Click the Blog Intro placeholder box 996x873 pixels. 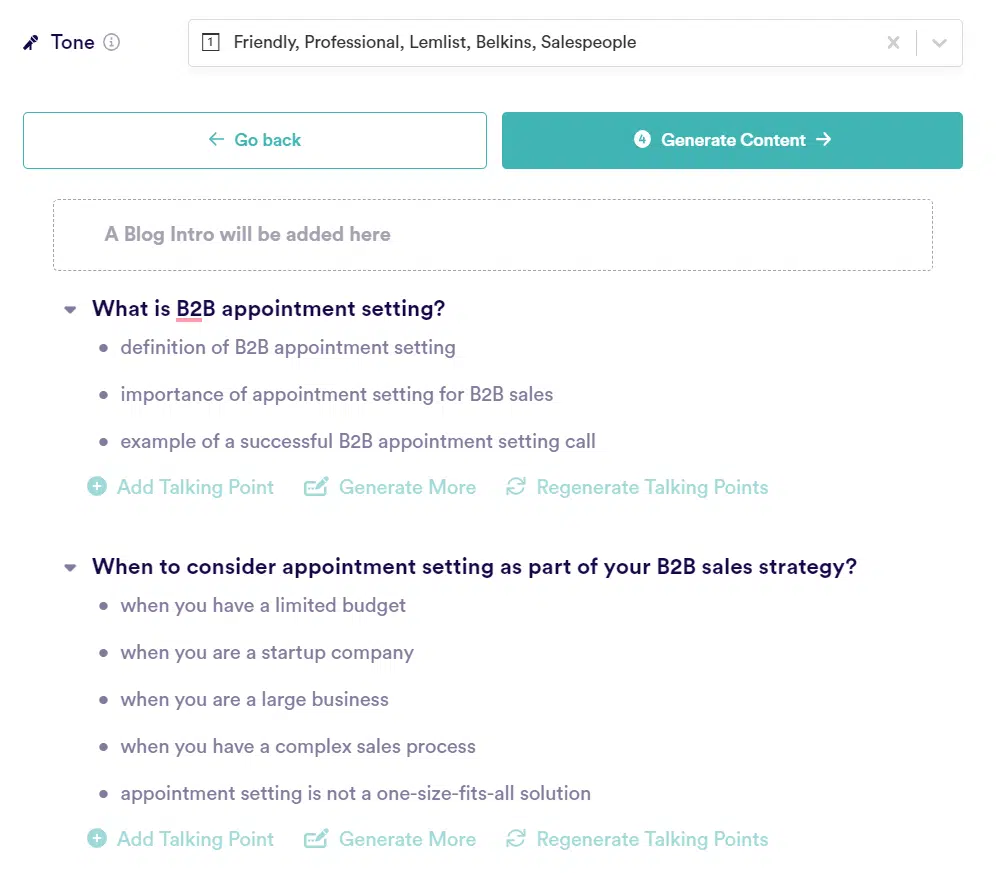pyautogui.click(x=492, y=235)
